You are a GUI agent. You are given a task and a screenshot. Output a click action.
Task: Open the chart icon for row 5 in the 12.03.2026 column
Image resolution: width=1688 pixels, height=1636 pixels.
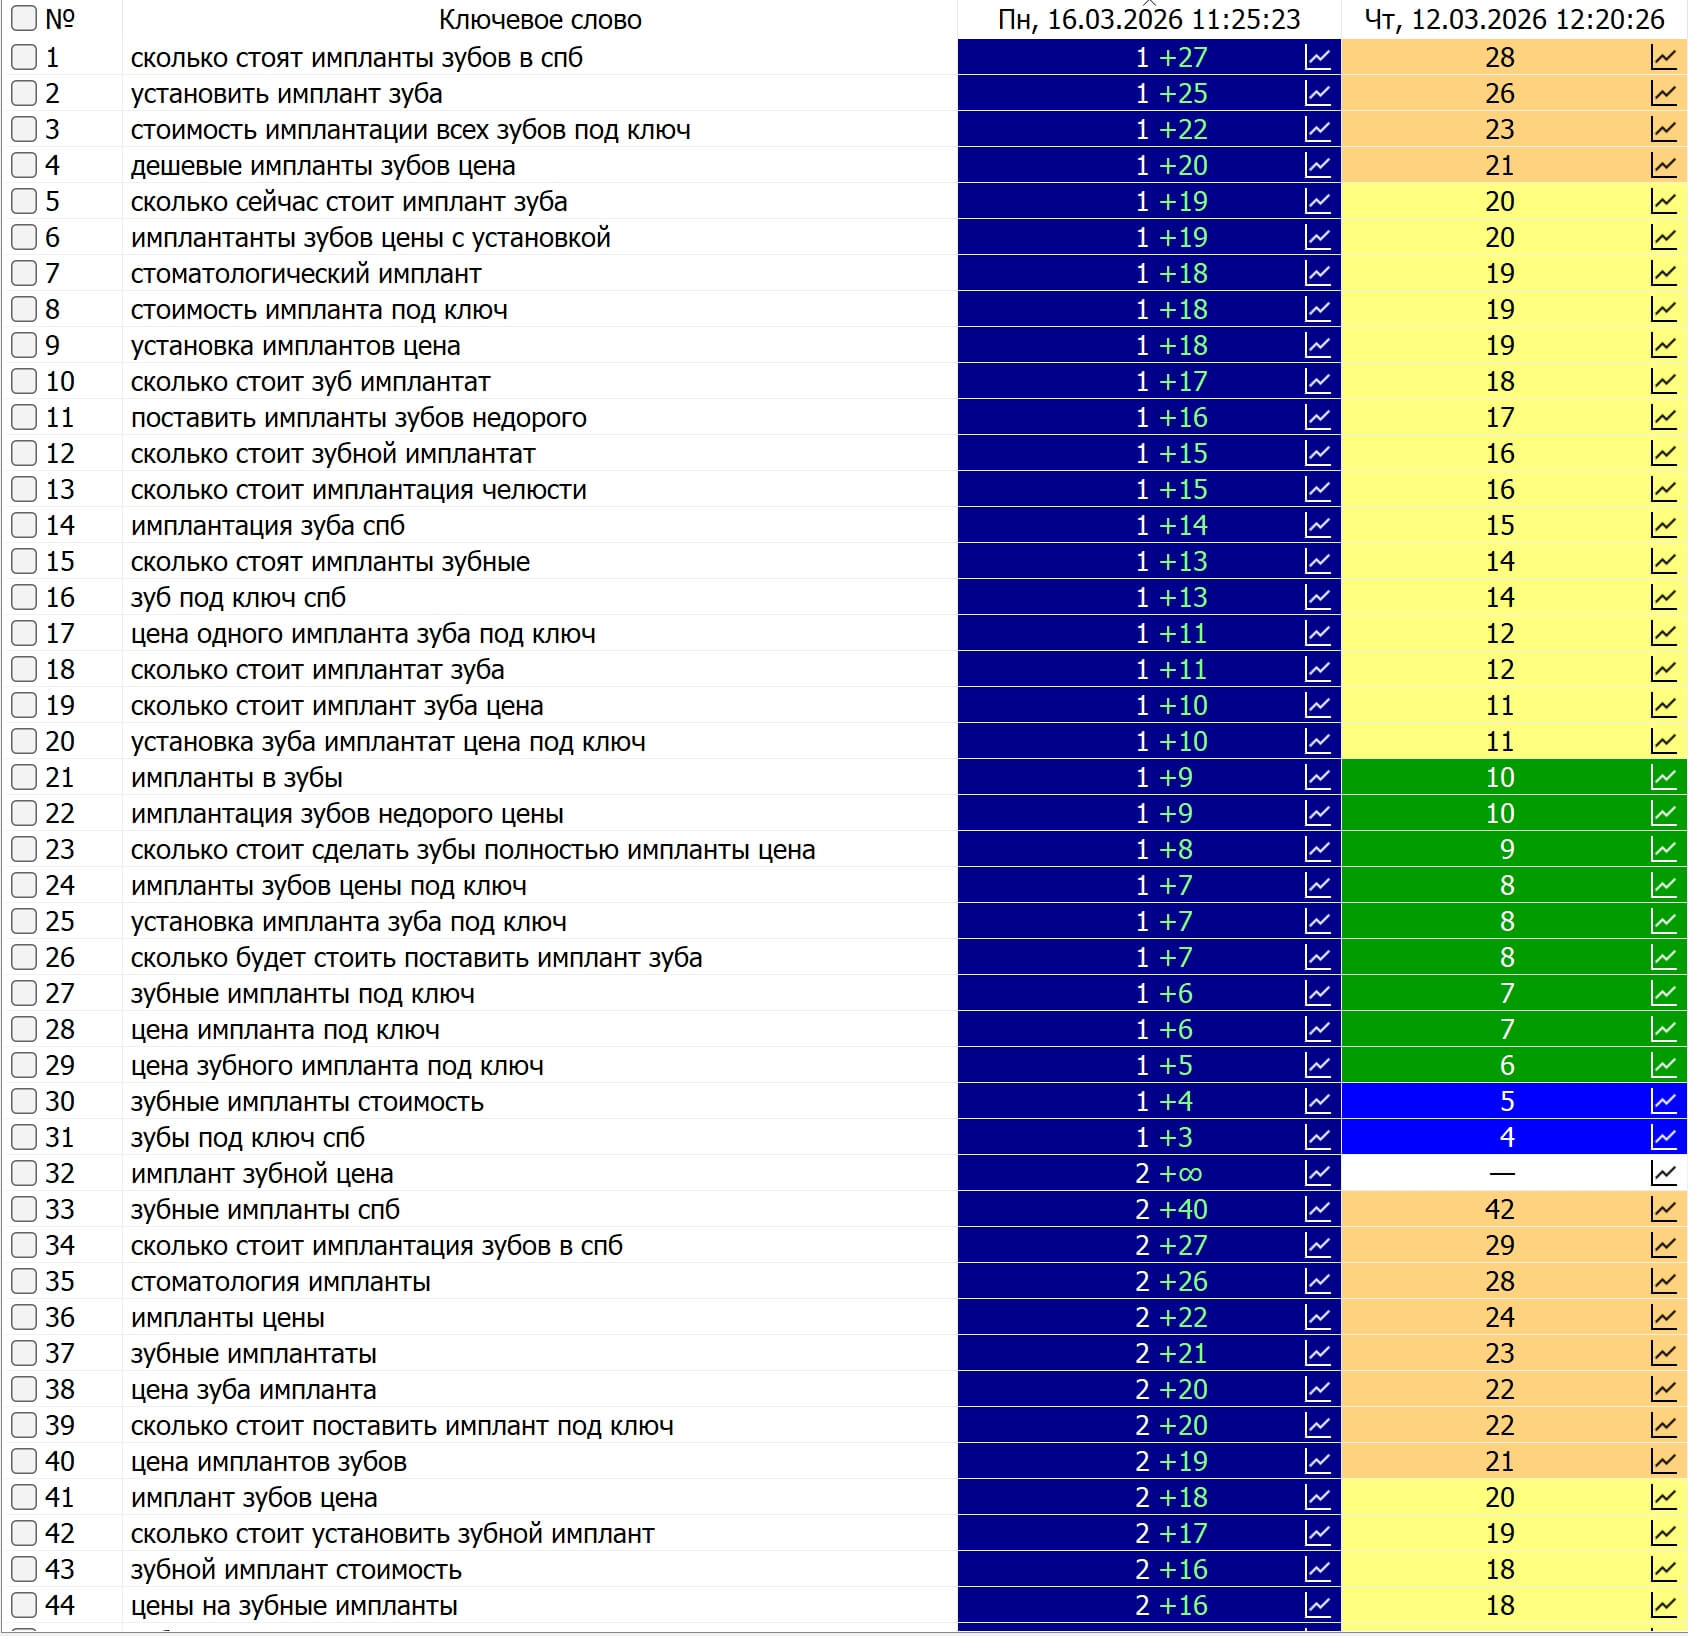(x=1663, y=202)
